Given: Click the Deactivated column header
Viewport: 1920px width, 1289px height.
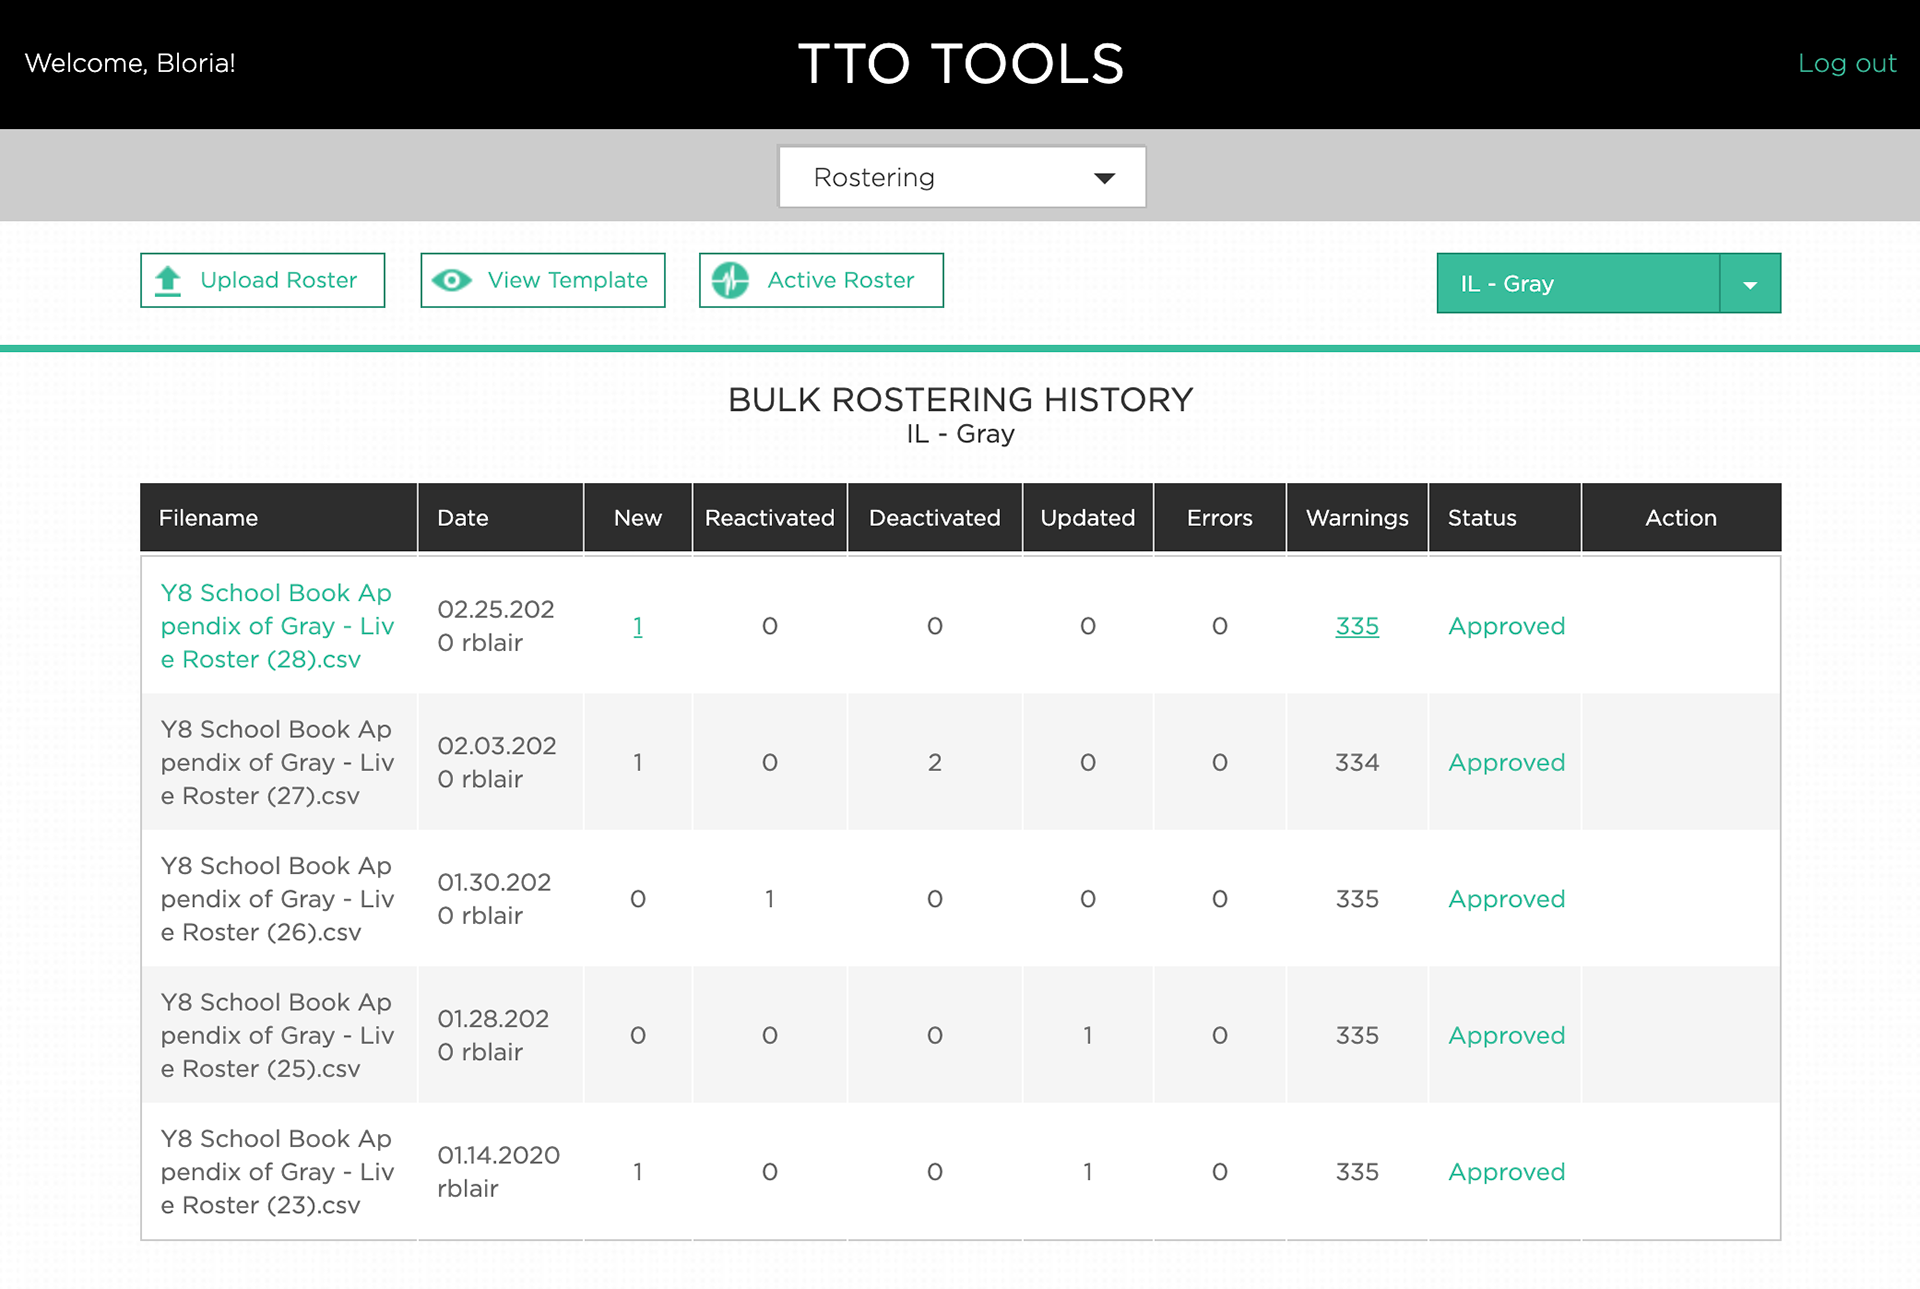Looking at the screenshot, I should tap(935, 518).
